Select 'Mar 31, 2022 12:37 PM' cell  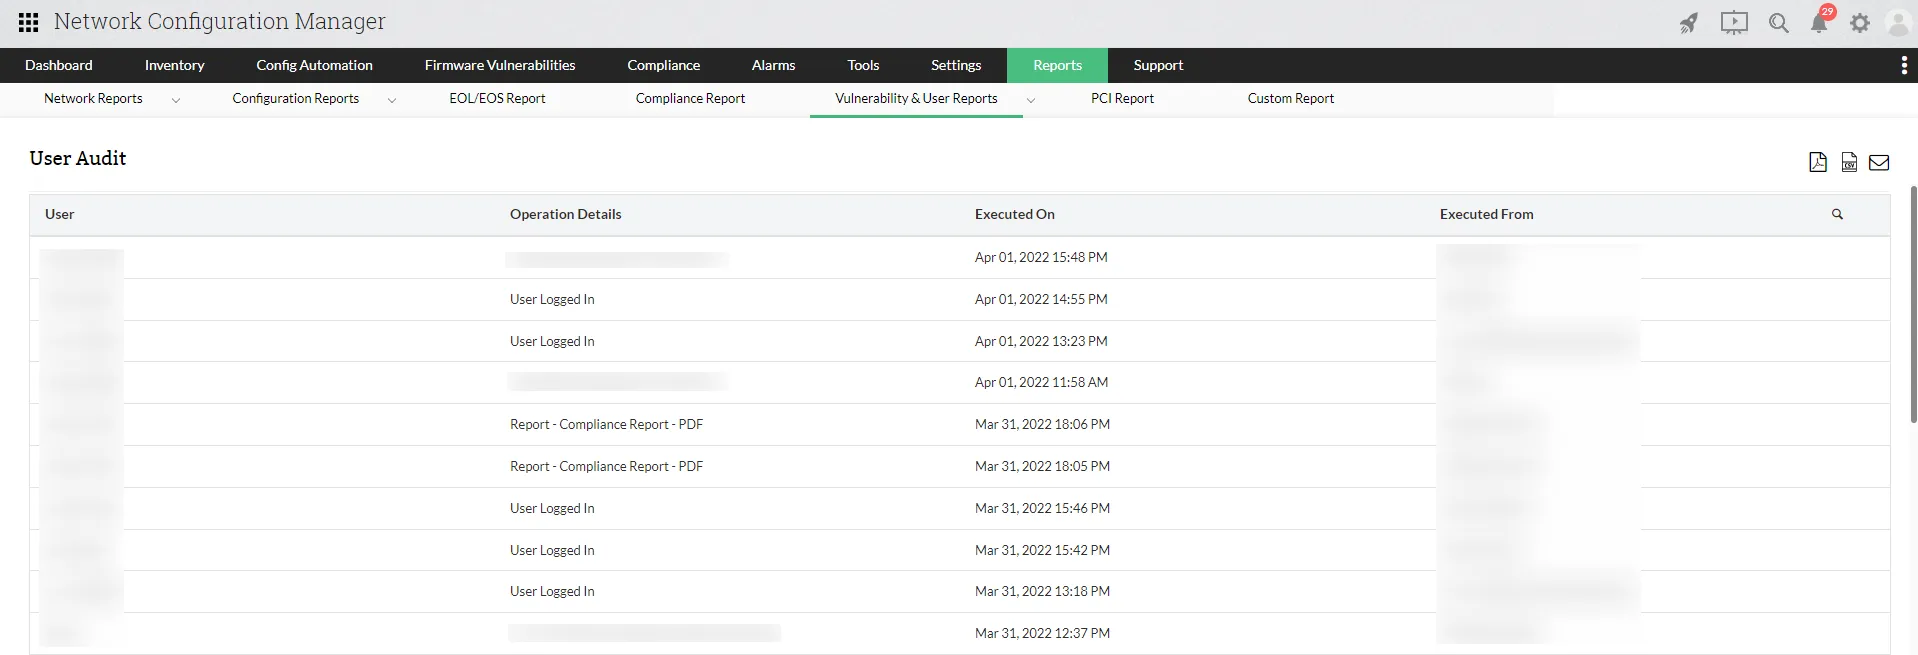1042,633
